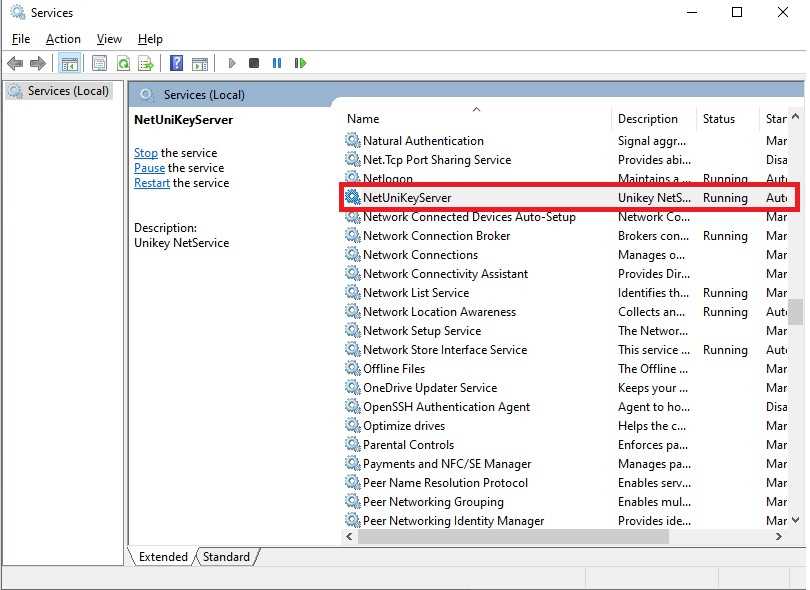Click the Restart Service toolbar icon
Image resolution: width=810 pixels, height=590 pixels.
point(300,63)
